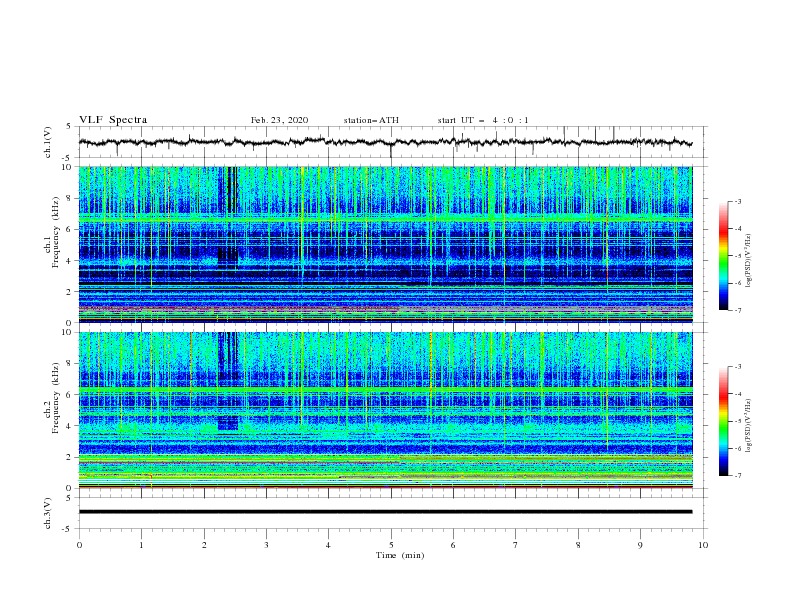Click the "-5" label on ch.1 colorbar
Screen dimensions: 792x612
pyautogui.click(x=738, y=256)
